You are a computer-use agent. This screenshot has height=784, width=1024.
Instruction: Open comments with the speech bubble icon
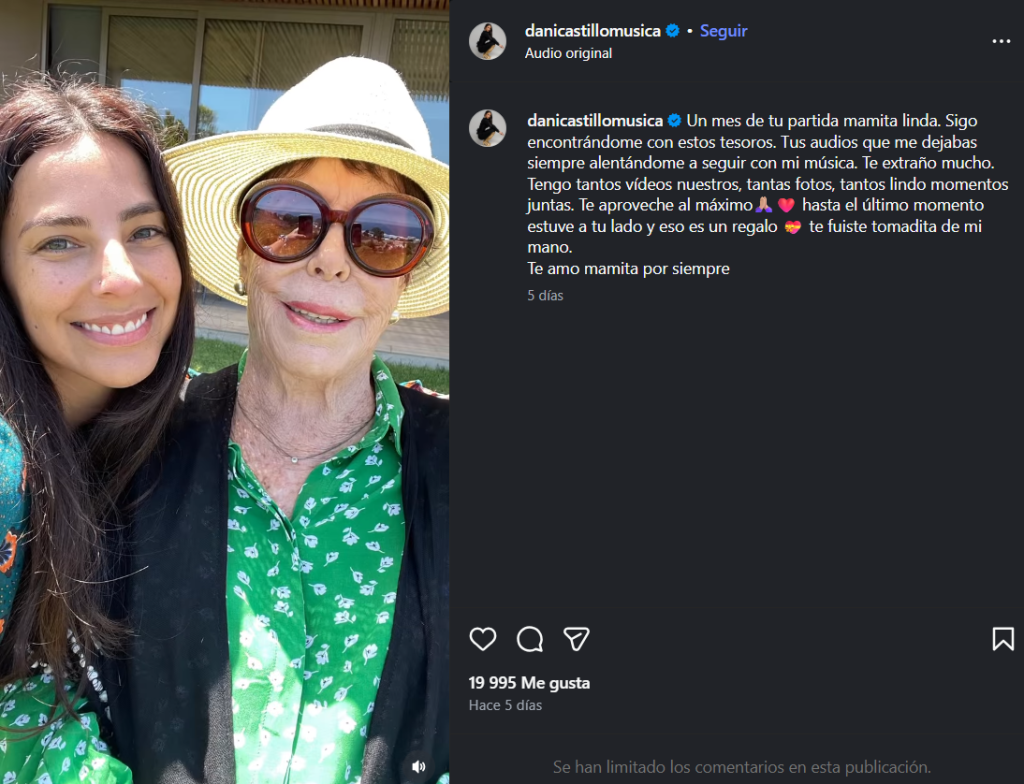(x=530, y=639)
